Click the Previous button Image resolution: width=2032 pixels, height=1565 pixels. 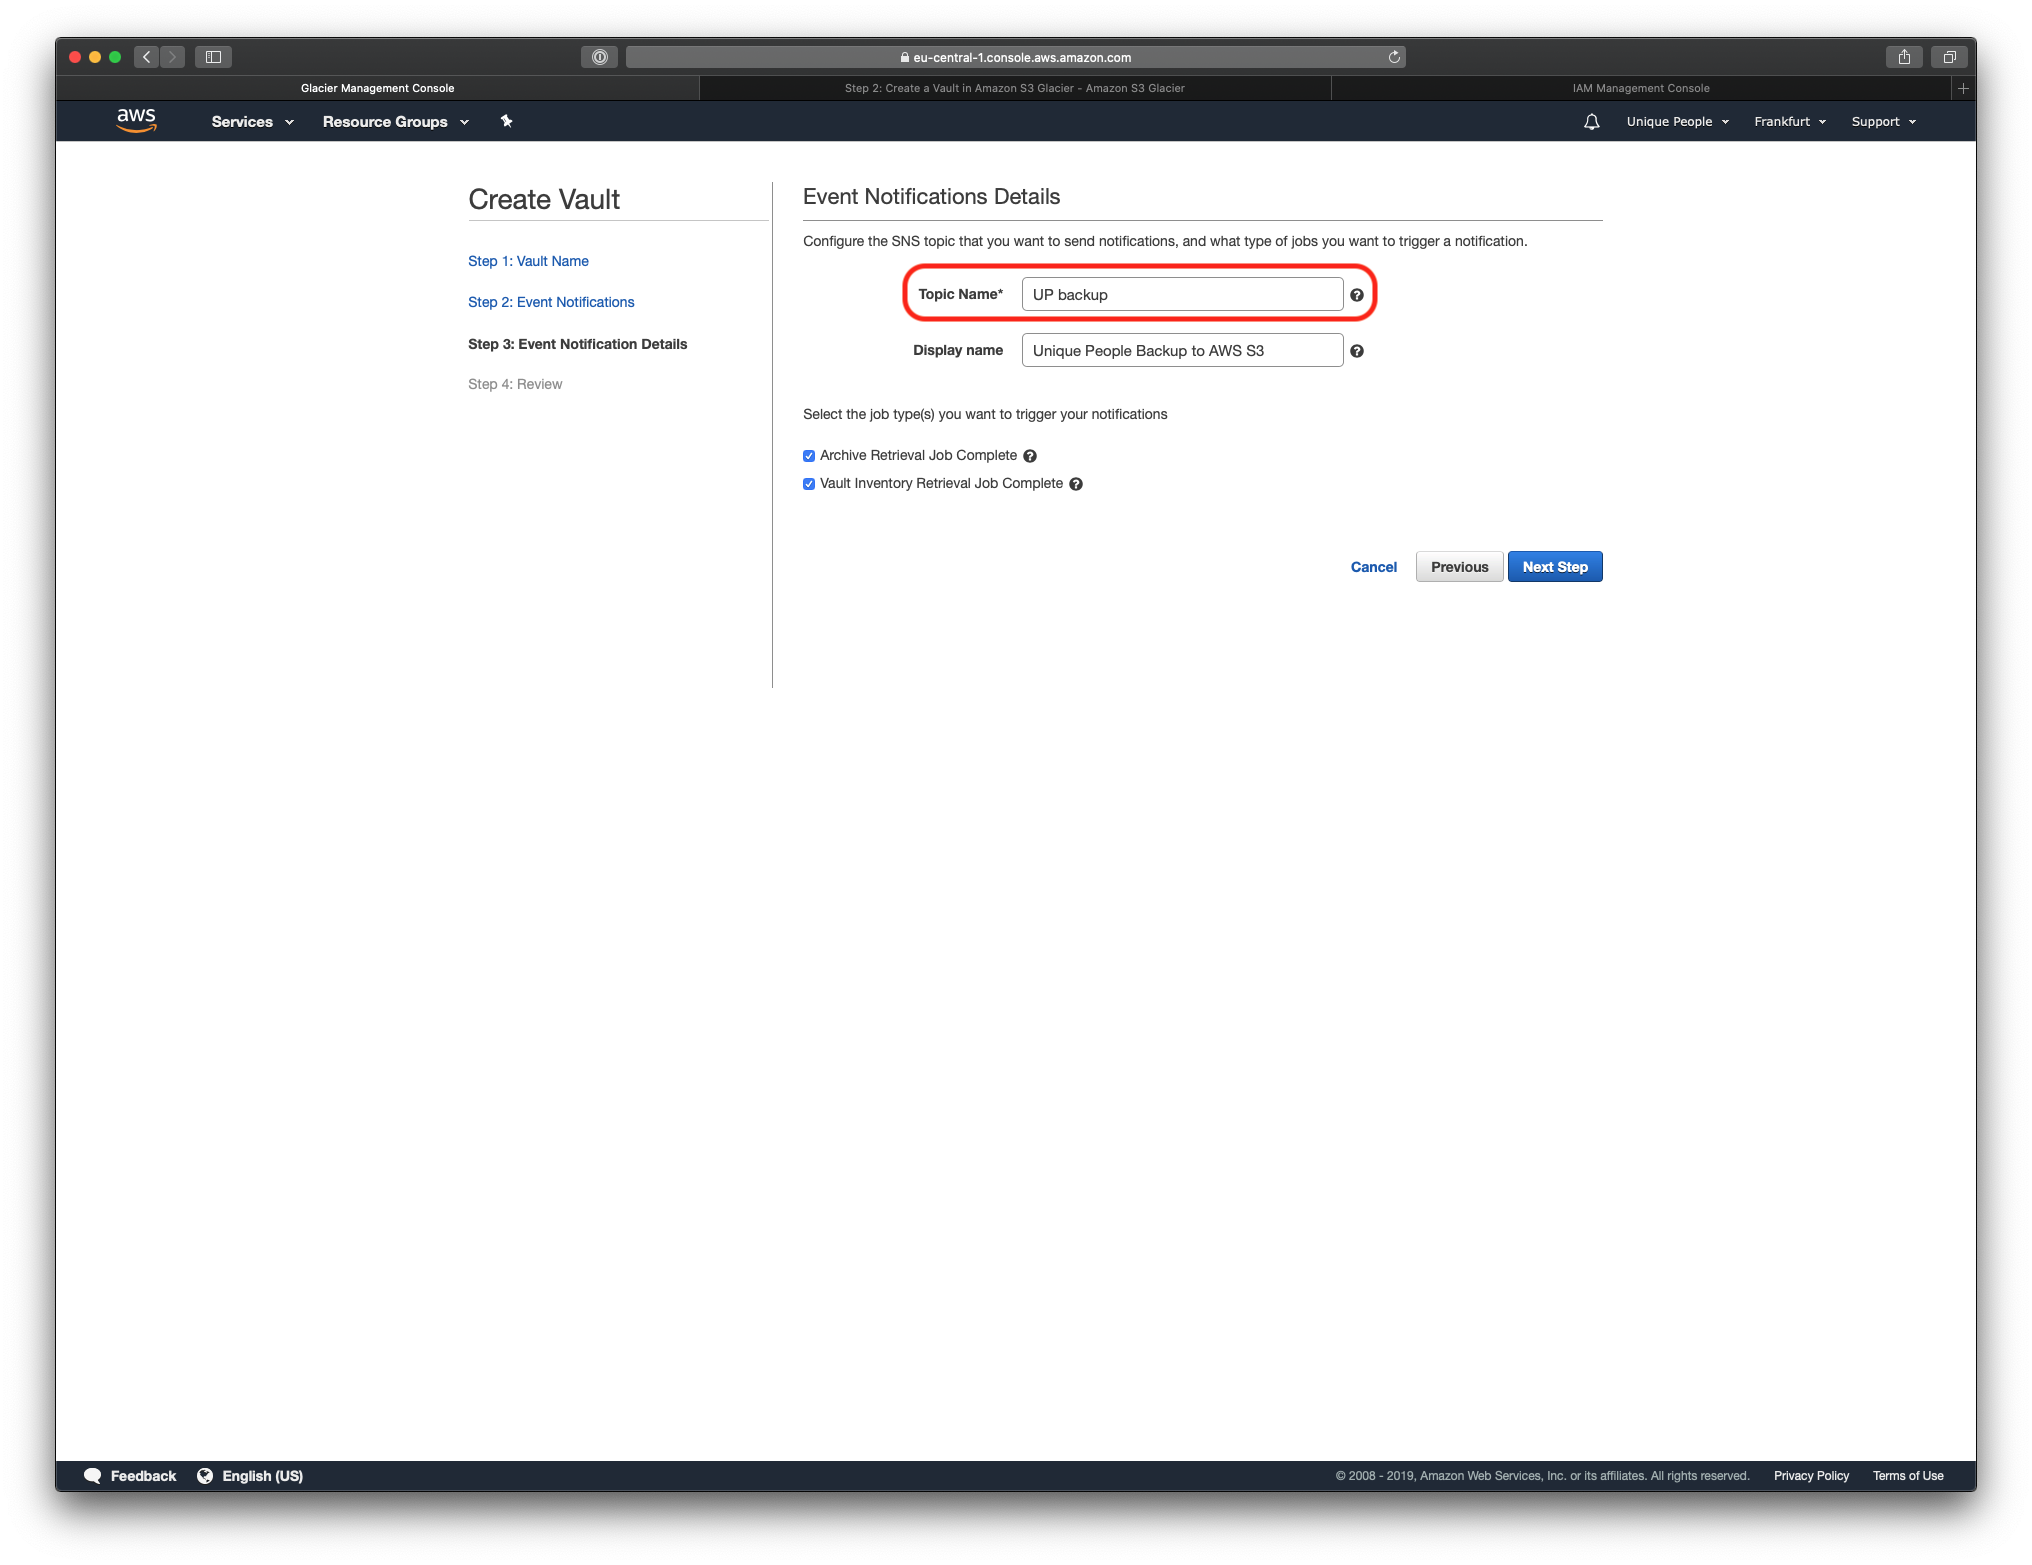point(1459,567)
